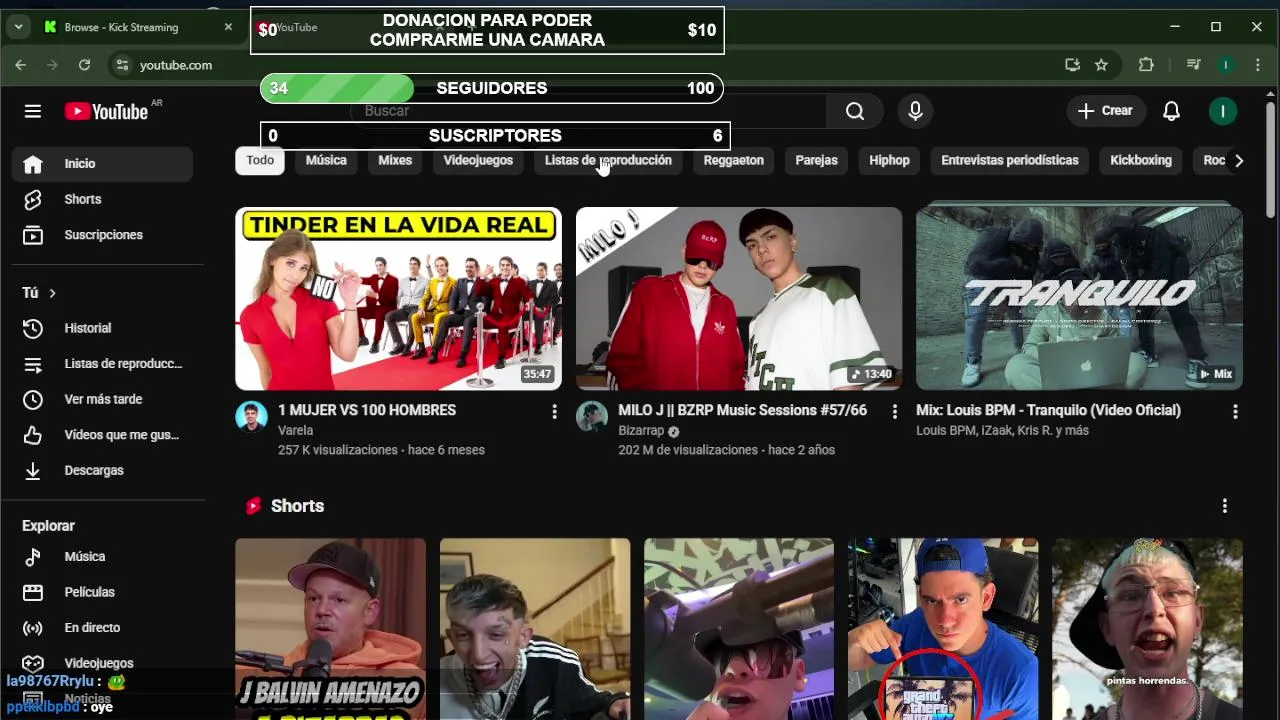
Task: Expand the Tú section chevron
Action: click(x=52, y=293)
